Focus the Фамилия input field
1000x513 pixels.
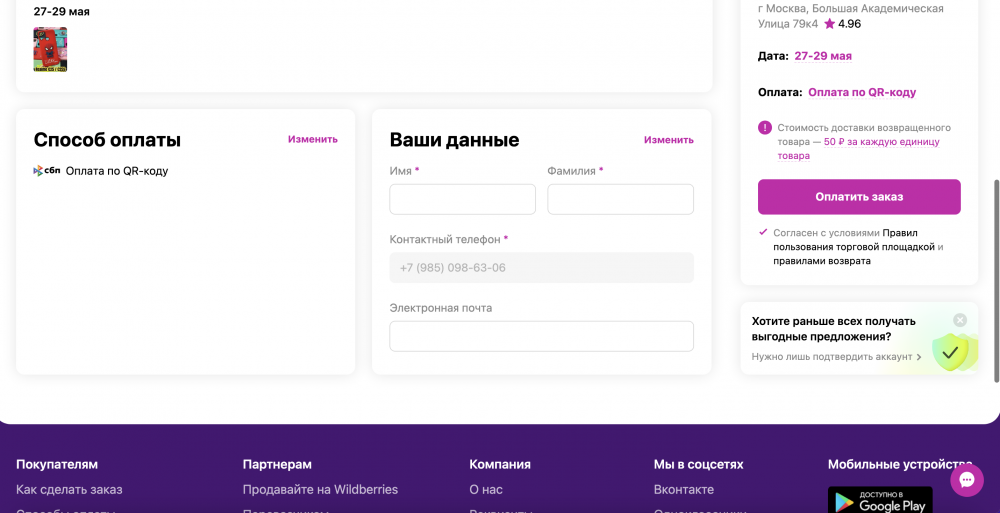coord(621,199)
